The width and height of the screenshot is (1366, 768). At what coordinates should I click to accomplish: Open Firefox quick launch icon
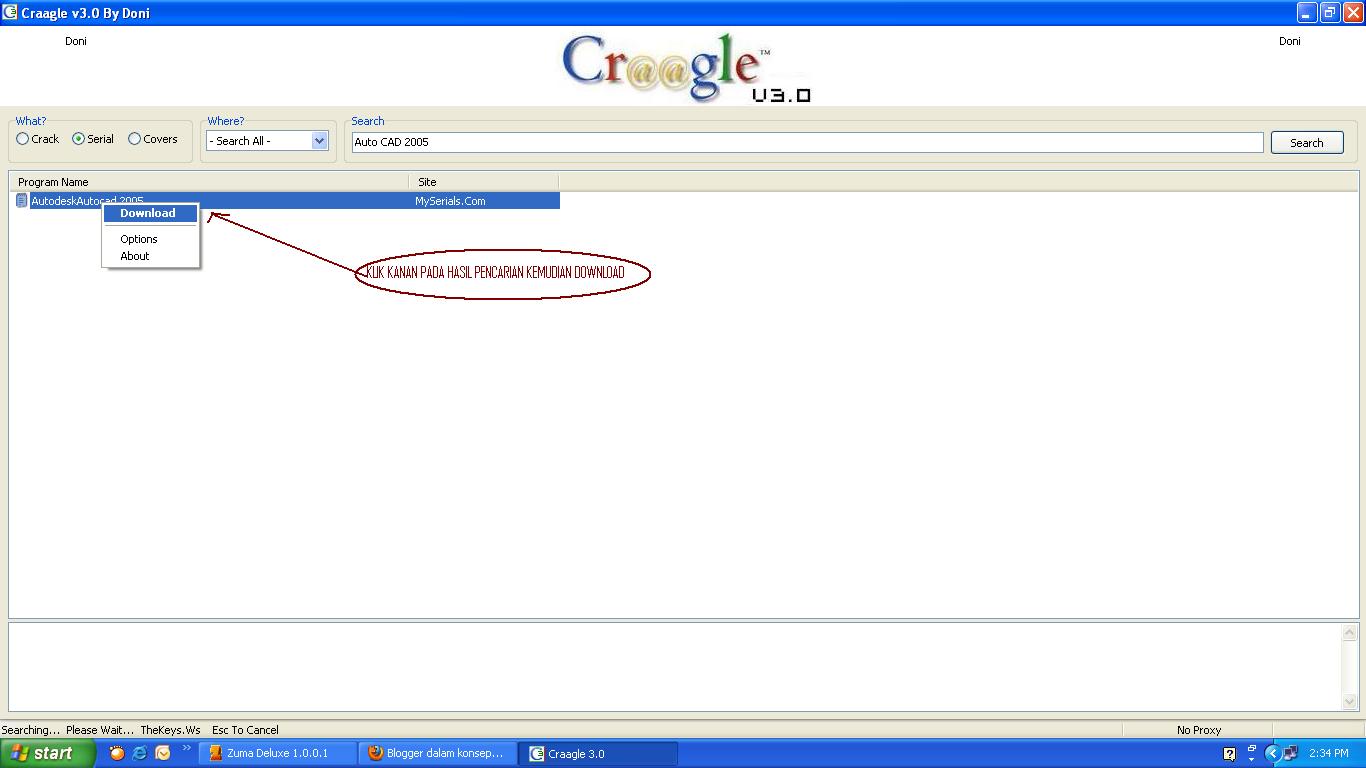tap(117, 753)
